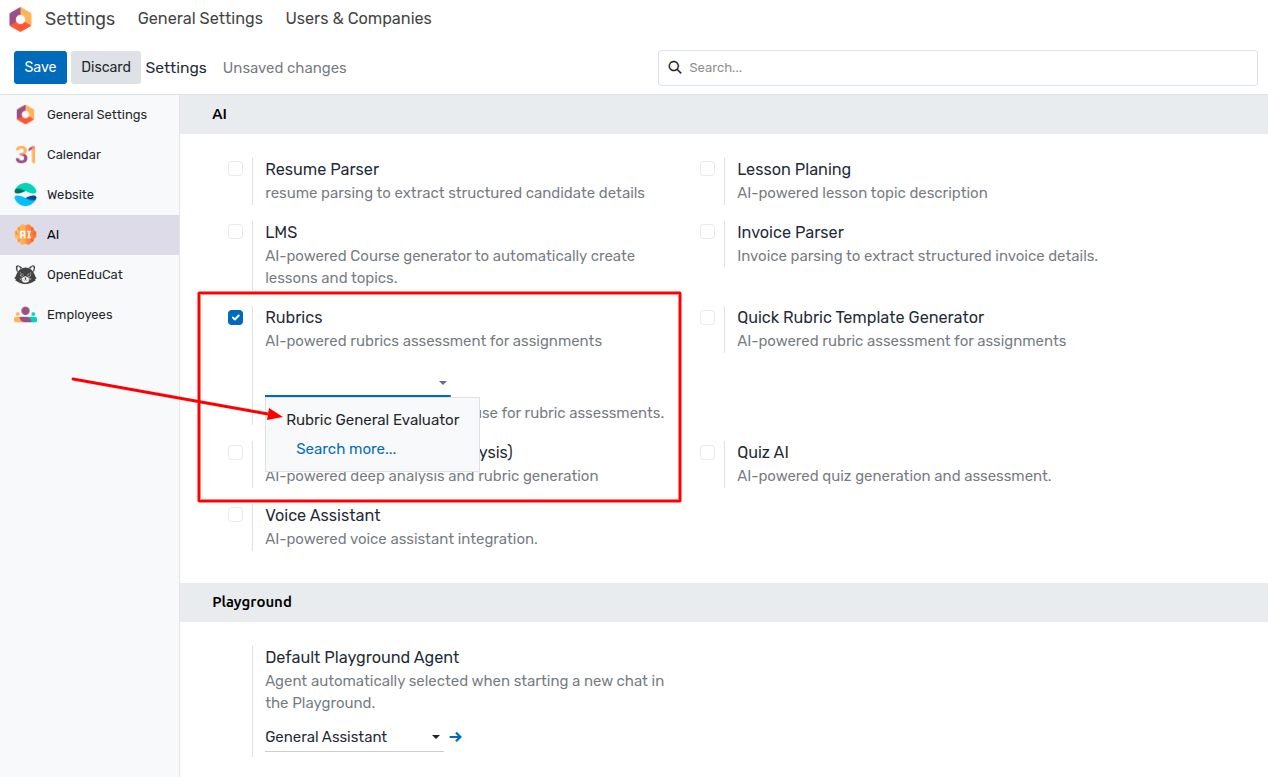Focus the settings Search field
Viewport: 1268px width, 777px height.
click(957, 68)
